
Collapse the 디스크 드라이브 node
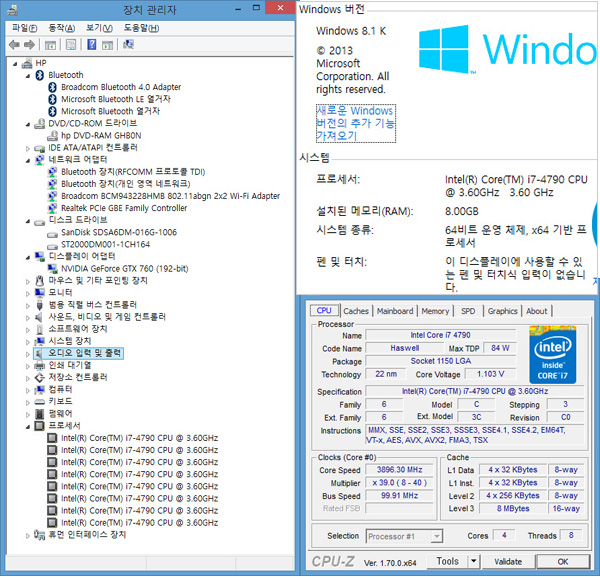pos(28,221)
